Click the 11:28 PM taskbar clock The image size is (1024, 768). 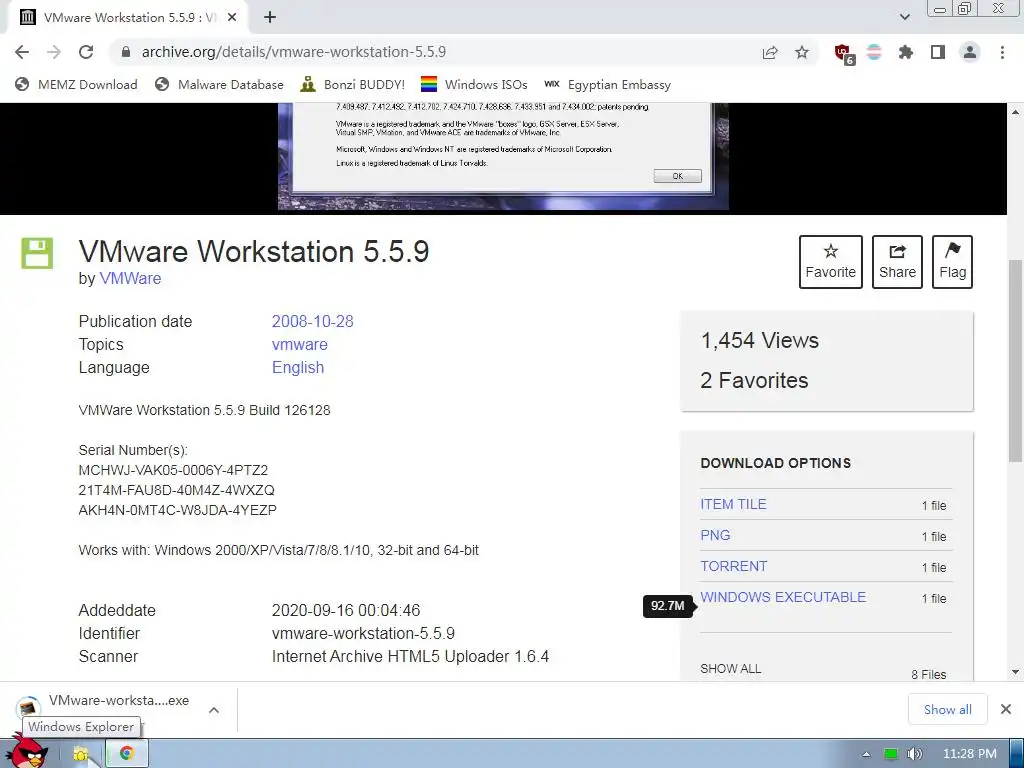[x=969, y=754]
